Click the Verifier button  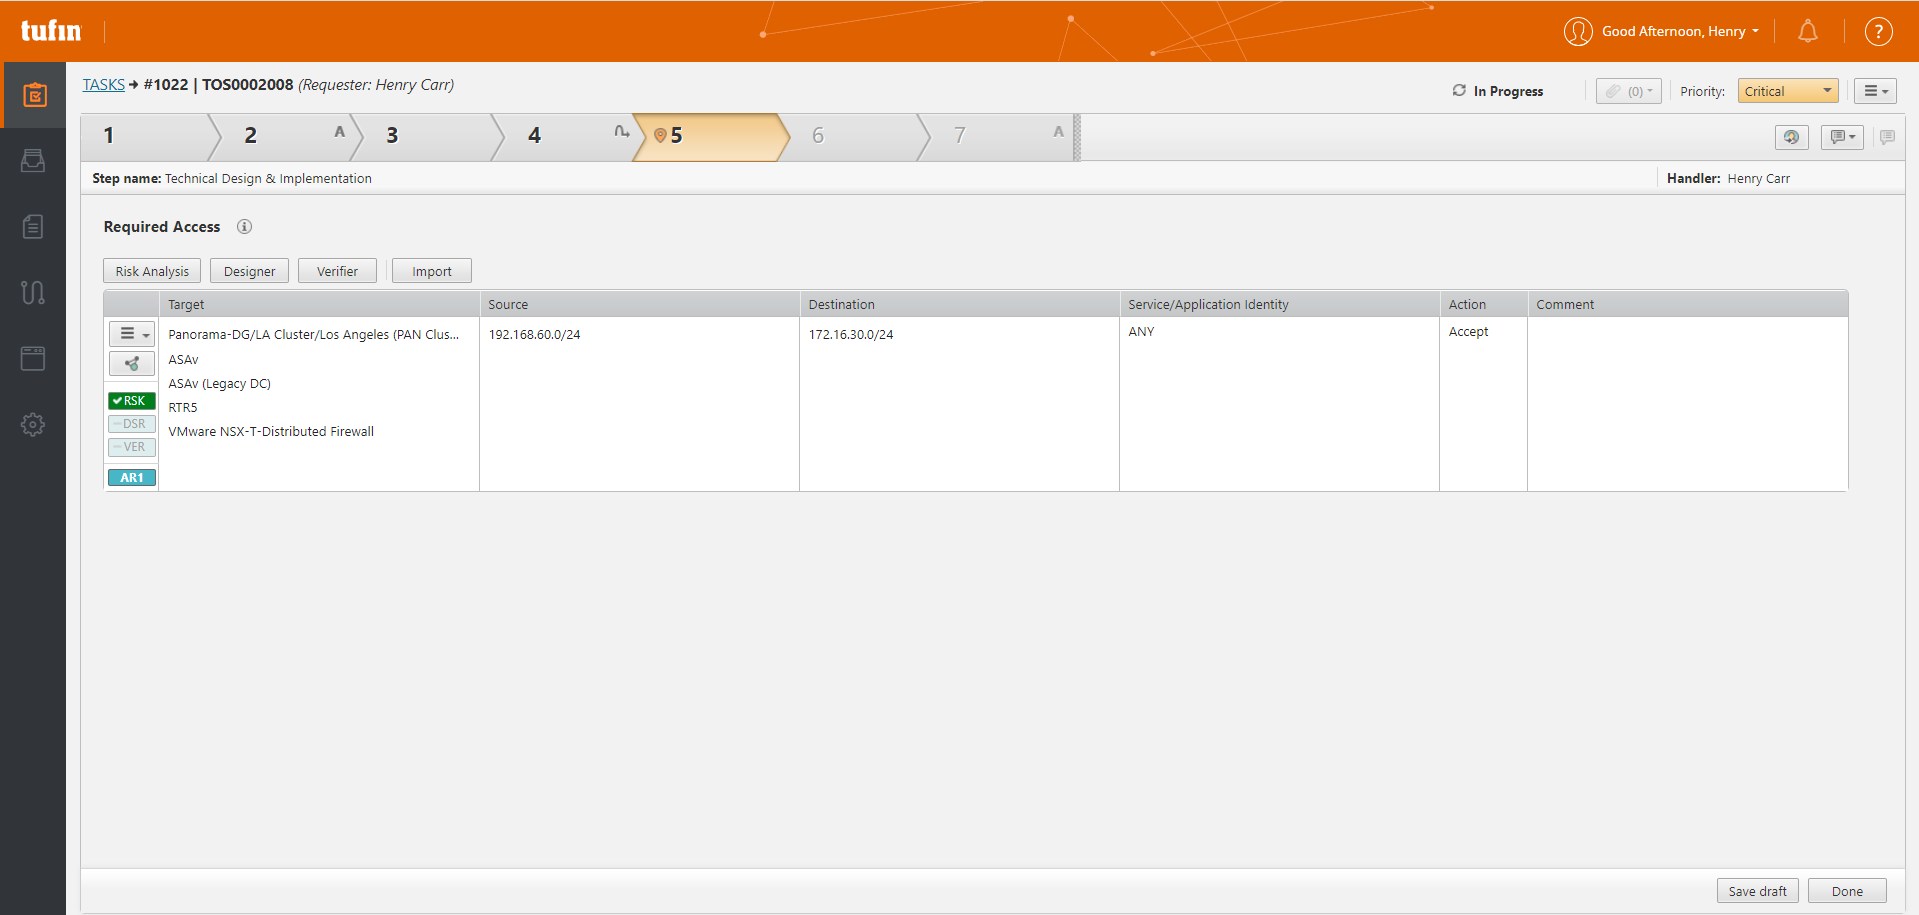click(x=337, y=271)
